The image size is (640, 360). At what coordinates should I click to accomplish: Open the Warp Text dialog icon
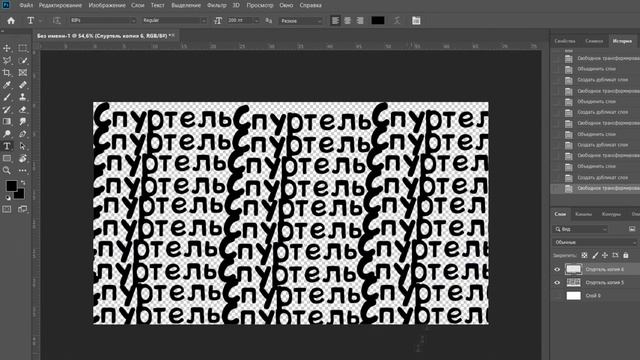[x=396, y=20]
